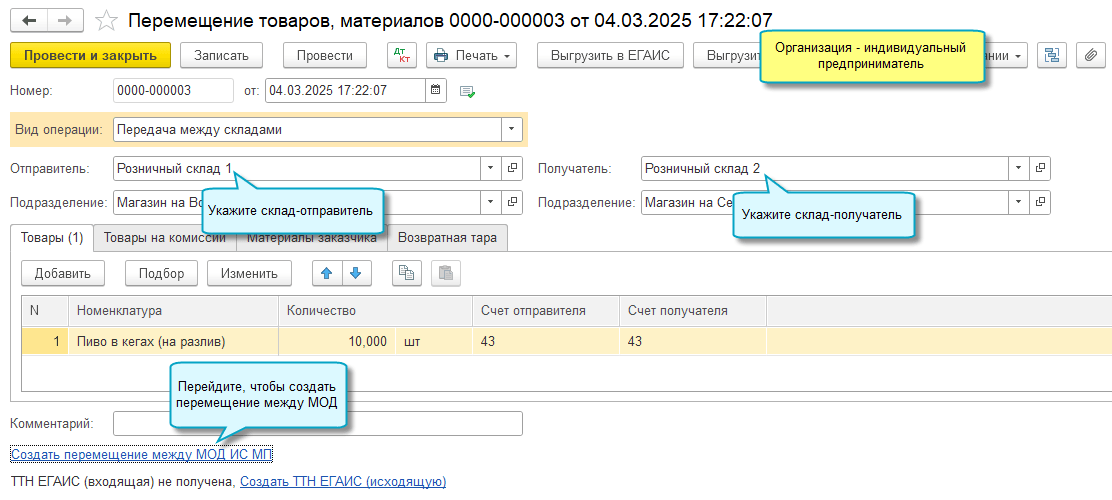Click the N column header
The height and width of the screenshot is (500, 1112).
point(45,311)
